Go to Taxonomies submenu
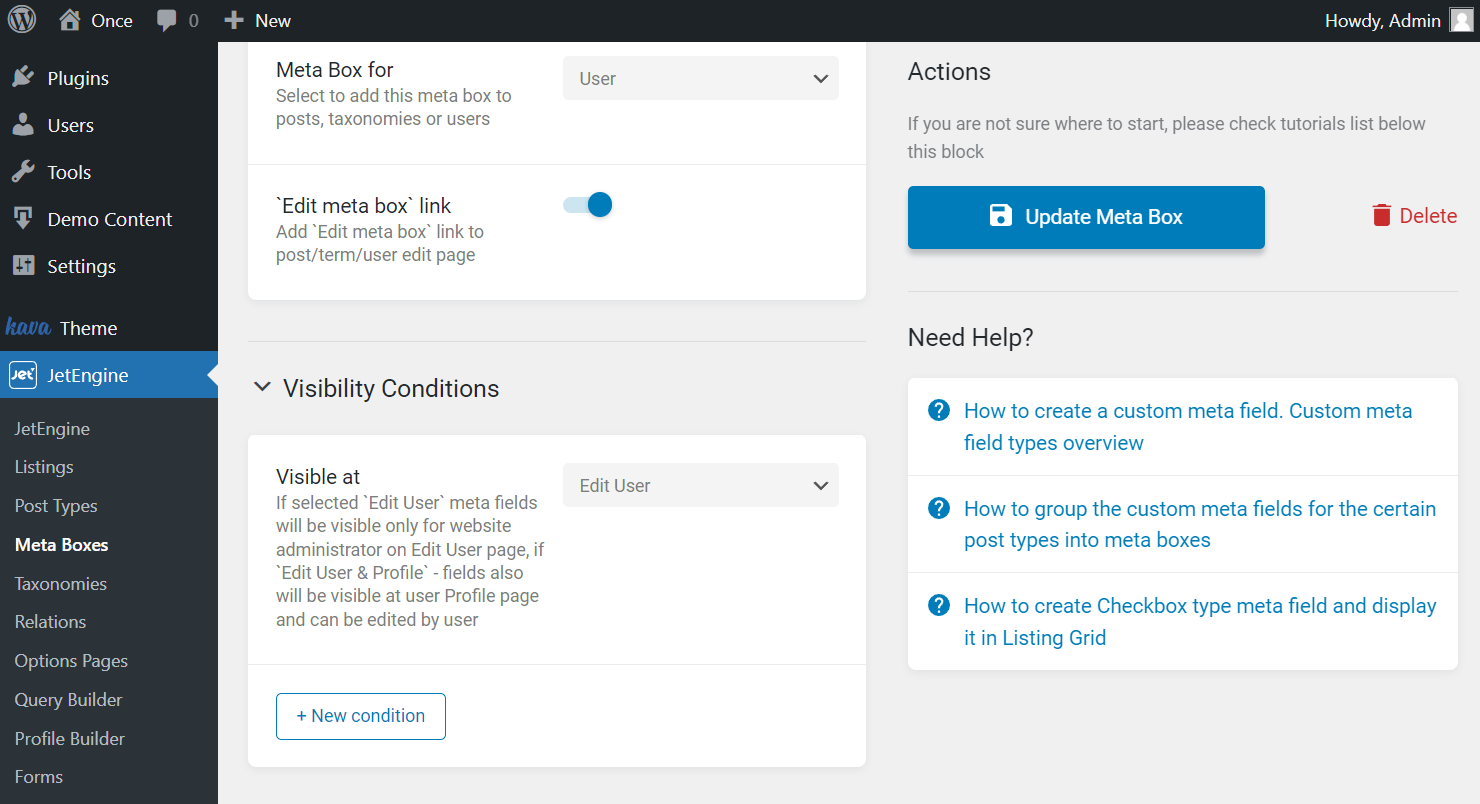 60,583
